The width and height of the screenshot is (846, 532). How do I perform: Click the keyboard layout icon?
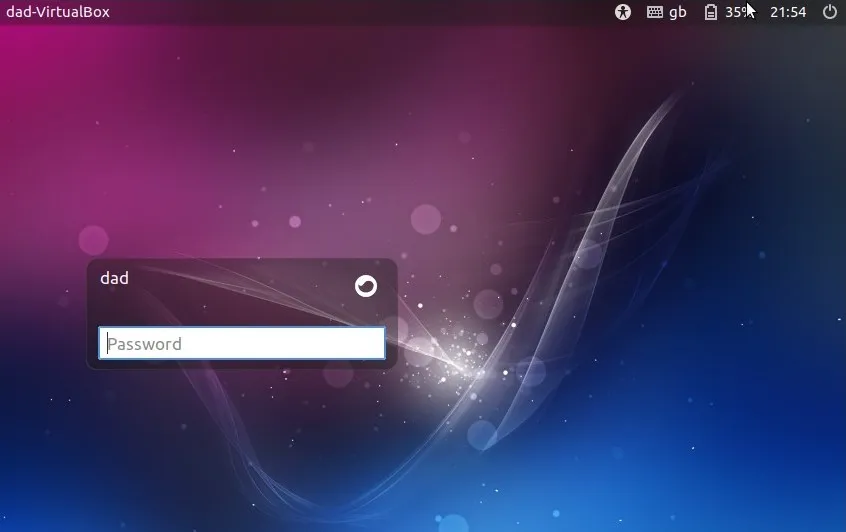pos(655,12)
